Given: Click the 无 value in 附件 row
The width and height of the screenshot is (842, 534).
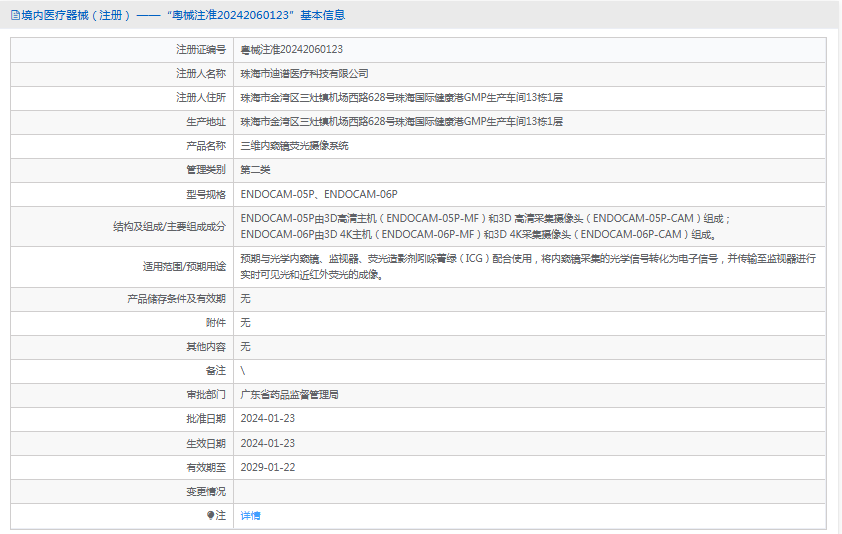Looking at the screenshot, I should tap(245, 323).
